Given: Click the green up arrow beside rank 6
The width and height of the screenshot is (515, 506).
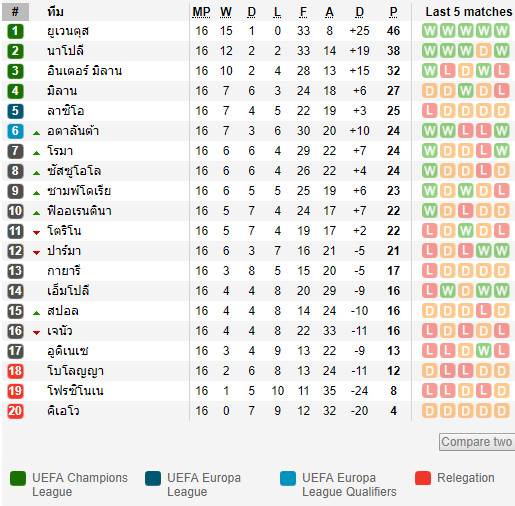Looking at the screenshot, I should tap(37, 133).
